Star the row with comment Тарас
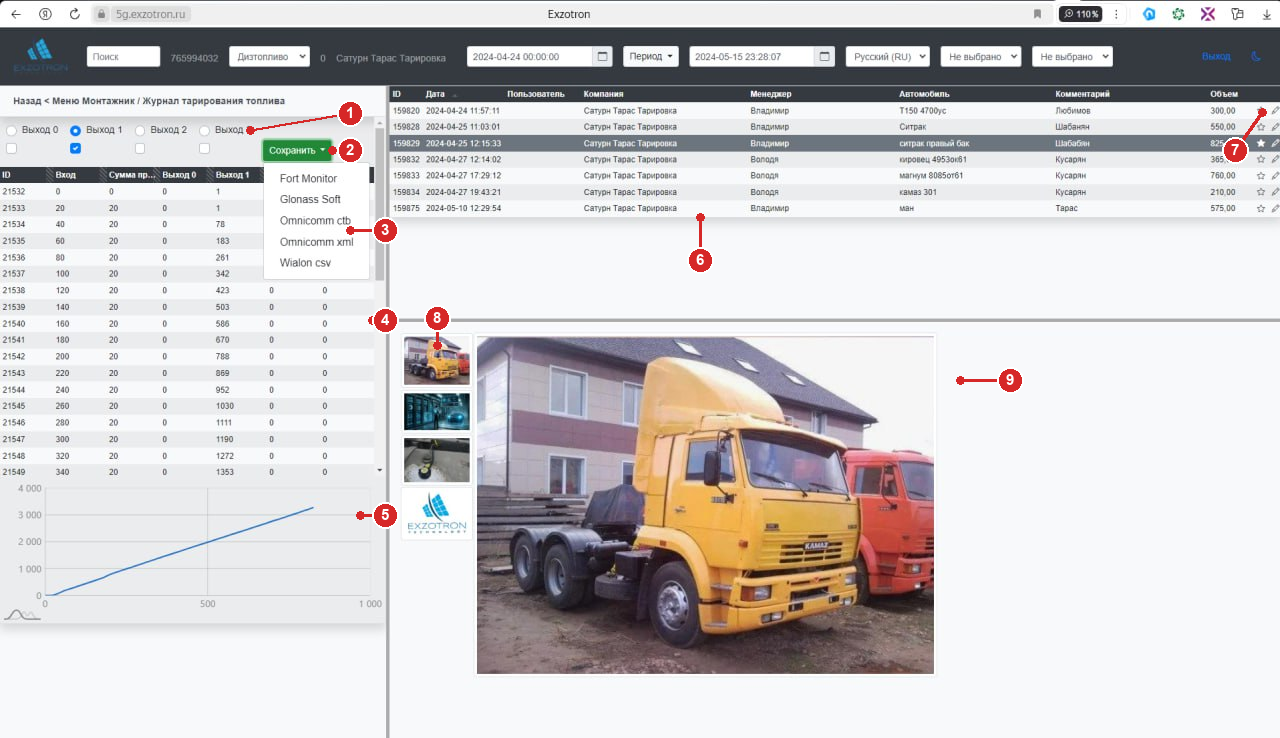The width and height of the screenshot is (1280, 738). point(1261,208)
